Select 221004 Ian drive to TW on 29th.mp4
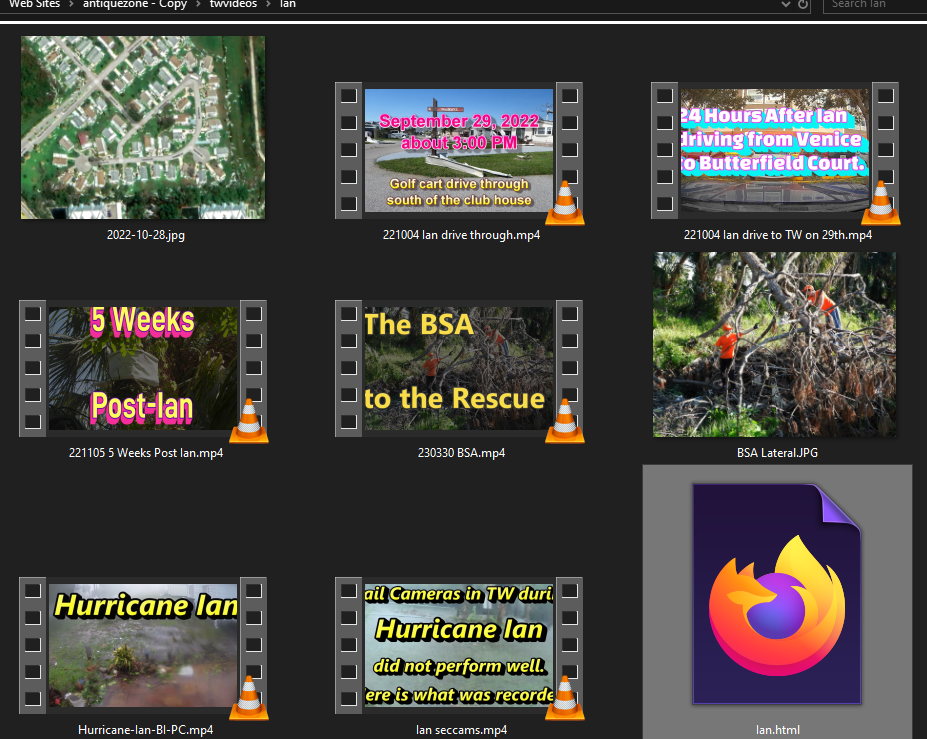Image resolution: width=927 pixels, height=739 pixels. 775,150
